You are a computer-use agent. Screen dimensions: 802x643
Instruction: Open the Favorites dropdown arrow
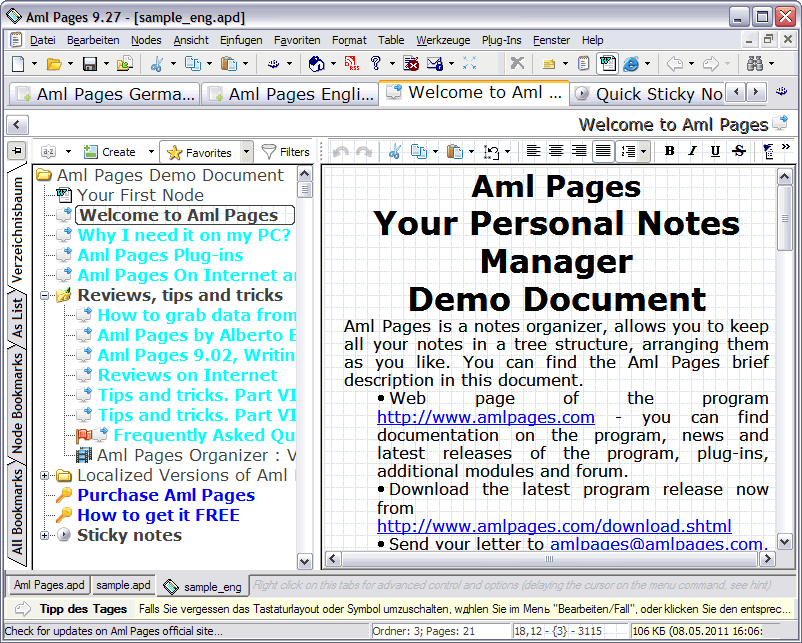click(247, 152)
